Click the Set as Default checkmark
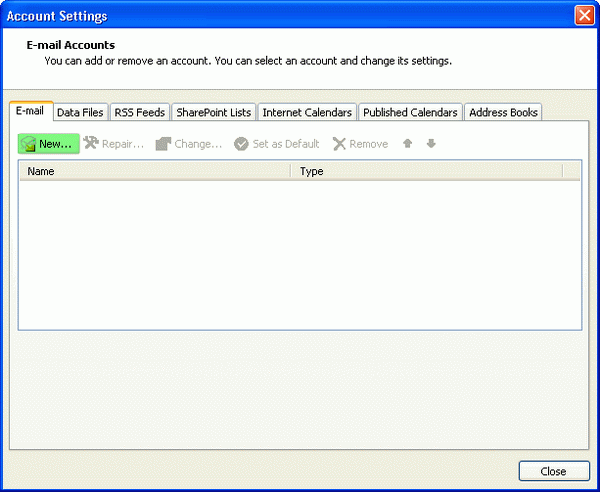 (241, 144)
